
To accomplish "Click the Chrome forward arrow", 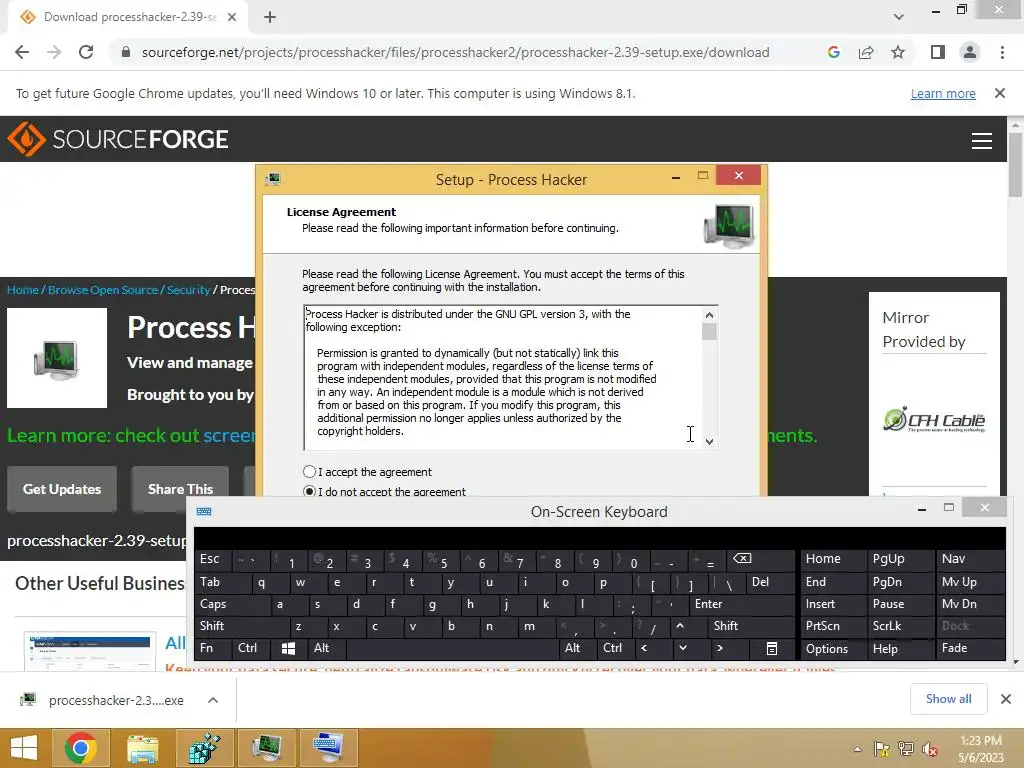I will click(x=54, y=52).
